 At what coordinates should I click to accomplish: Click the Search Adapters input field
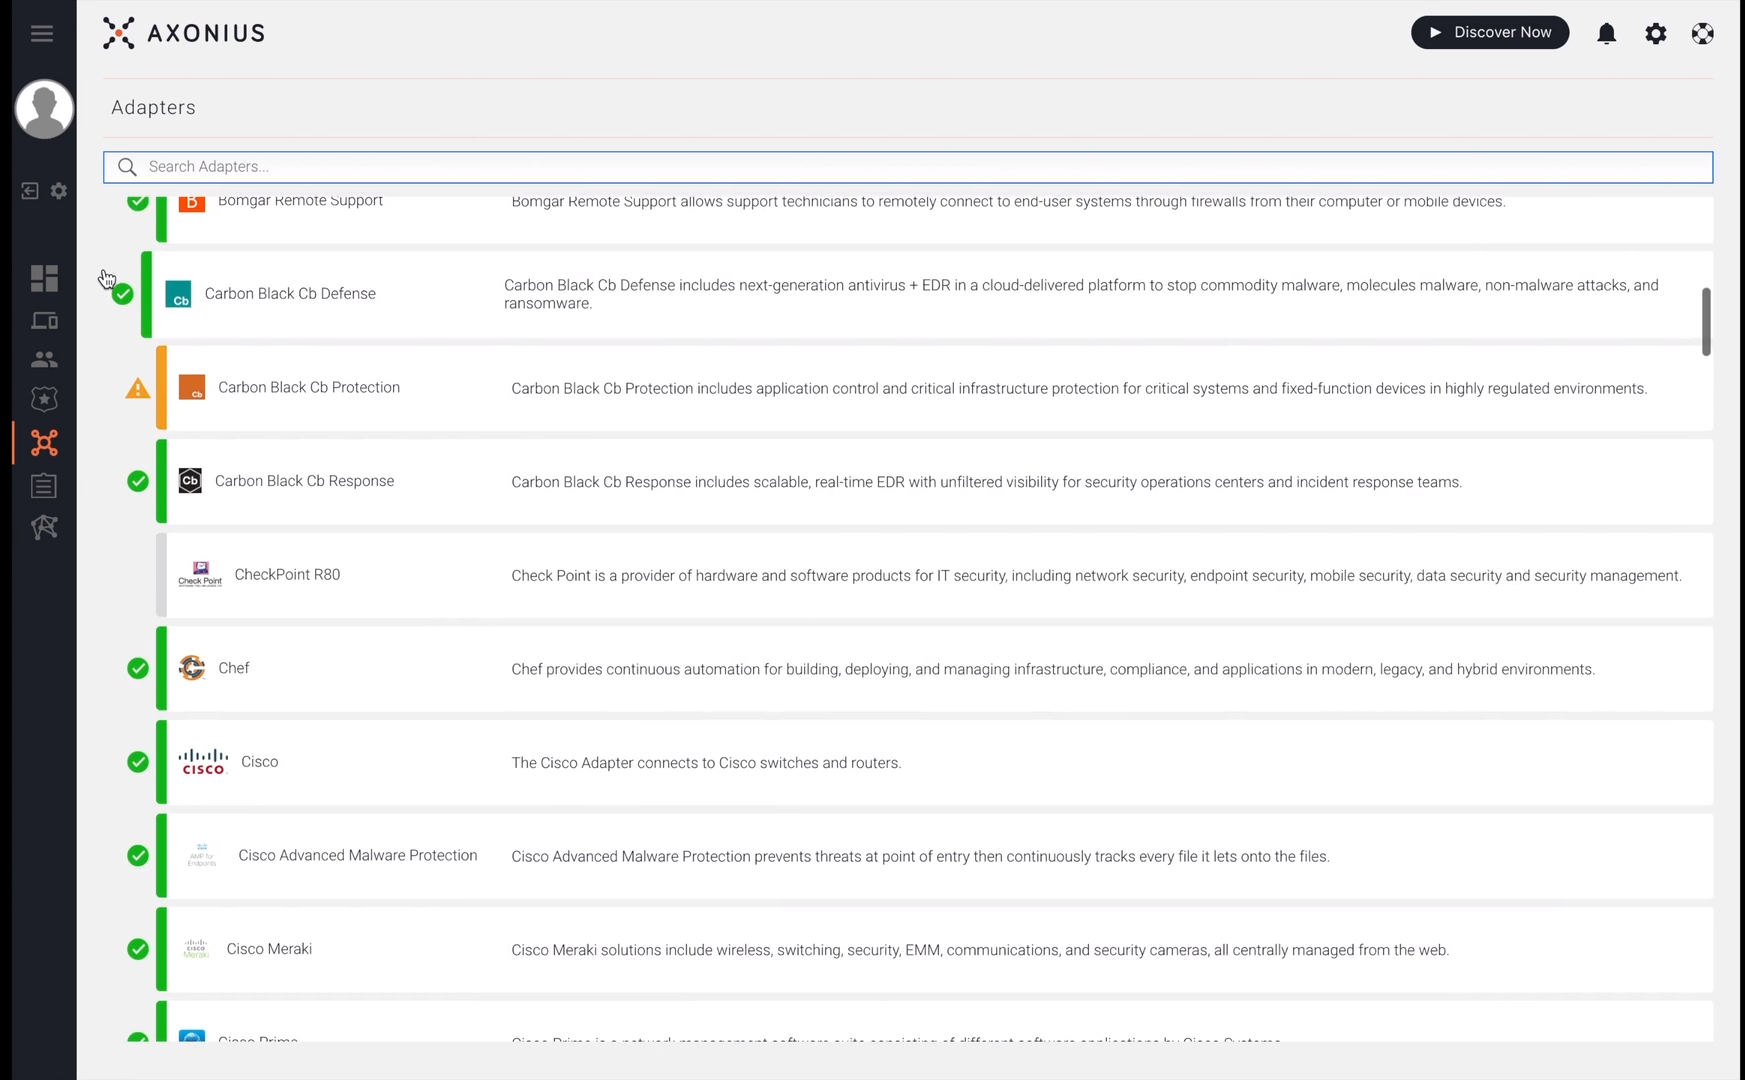(908, 167)
